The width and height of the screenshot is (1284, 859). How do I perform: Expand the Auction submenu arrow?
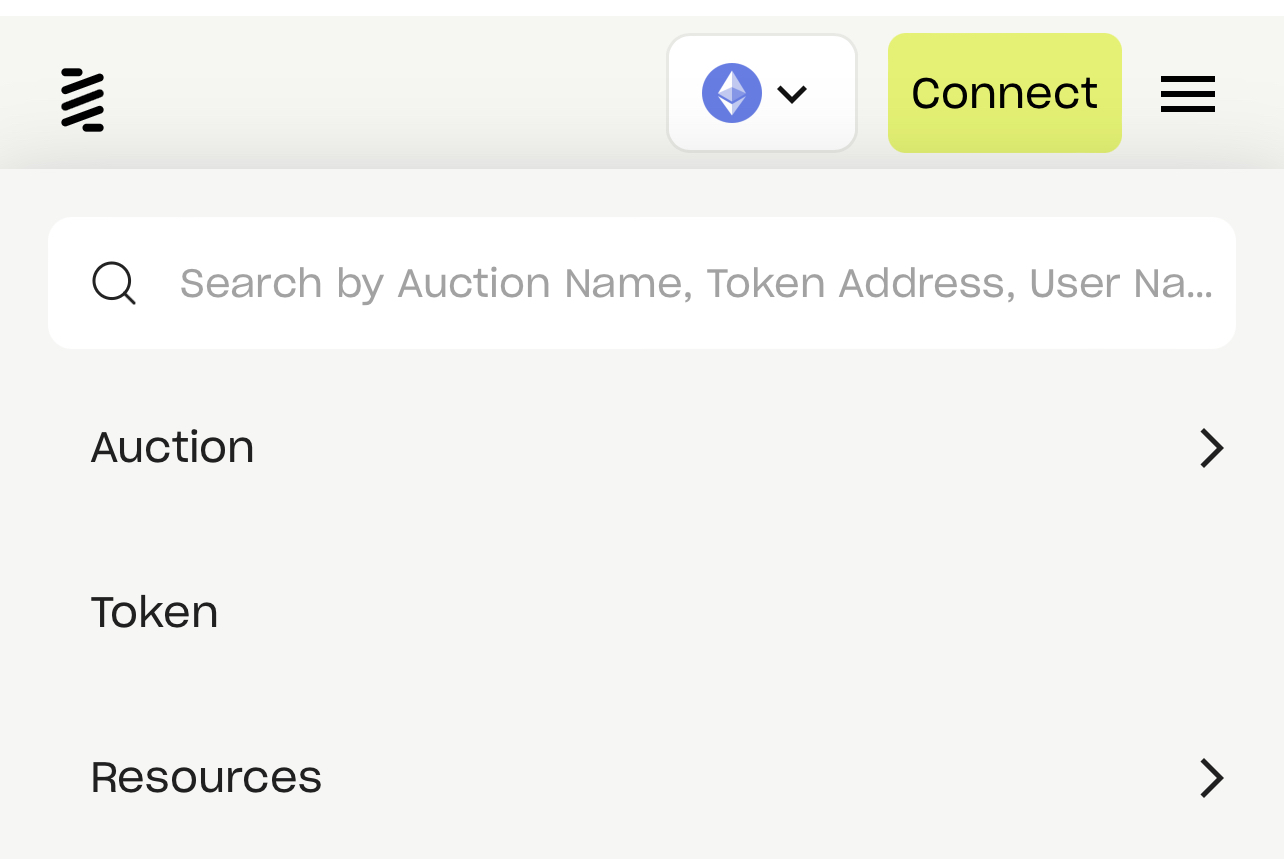pyautogui.click(x=1211, y=448)
